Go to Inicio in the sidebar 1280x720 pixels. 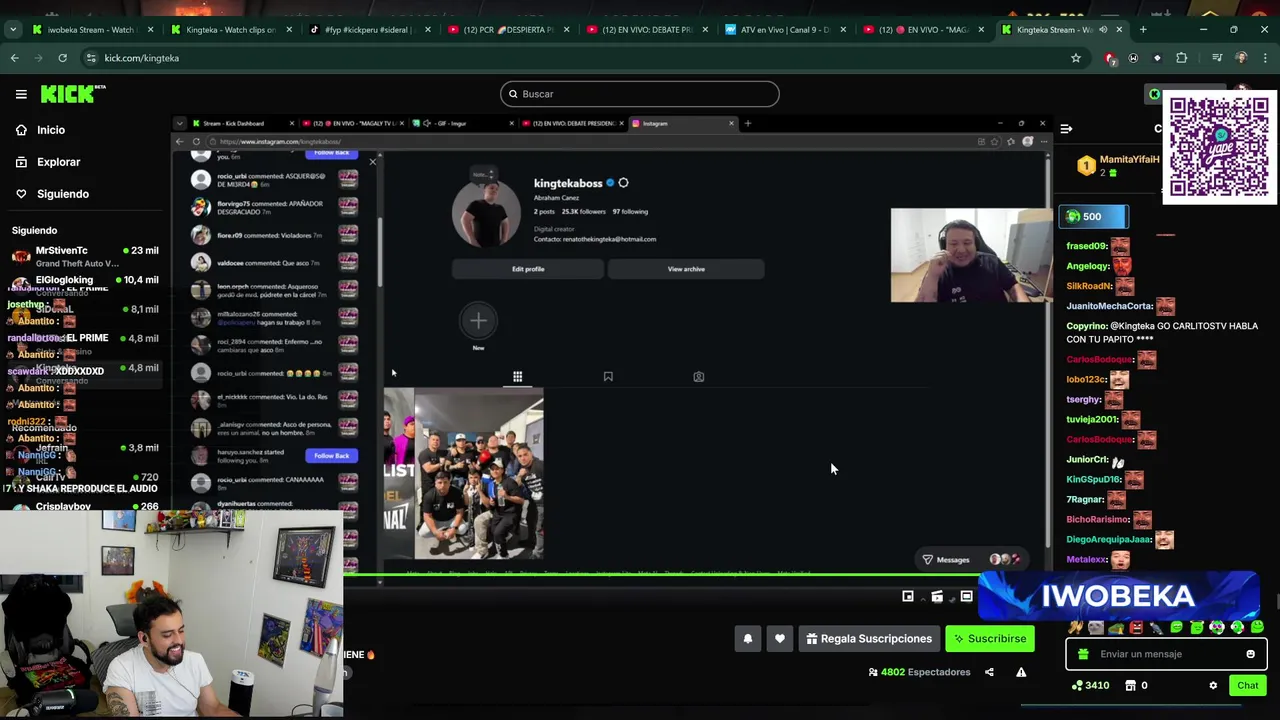(40, 130)
